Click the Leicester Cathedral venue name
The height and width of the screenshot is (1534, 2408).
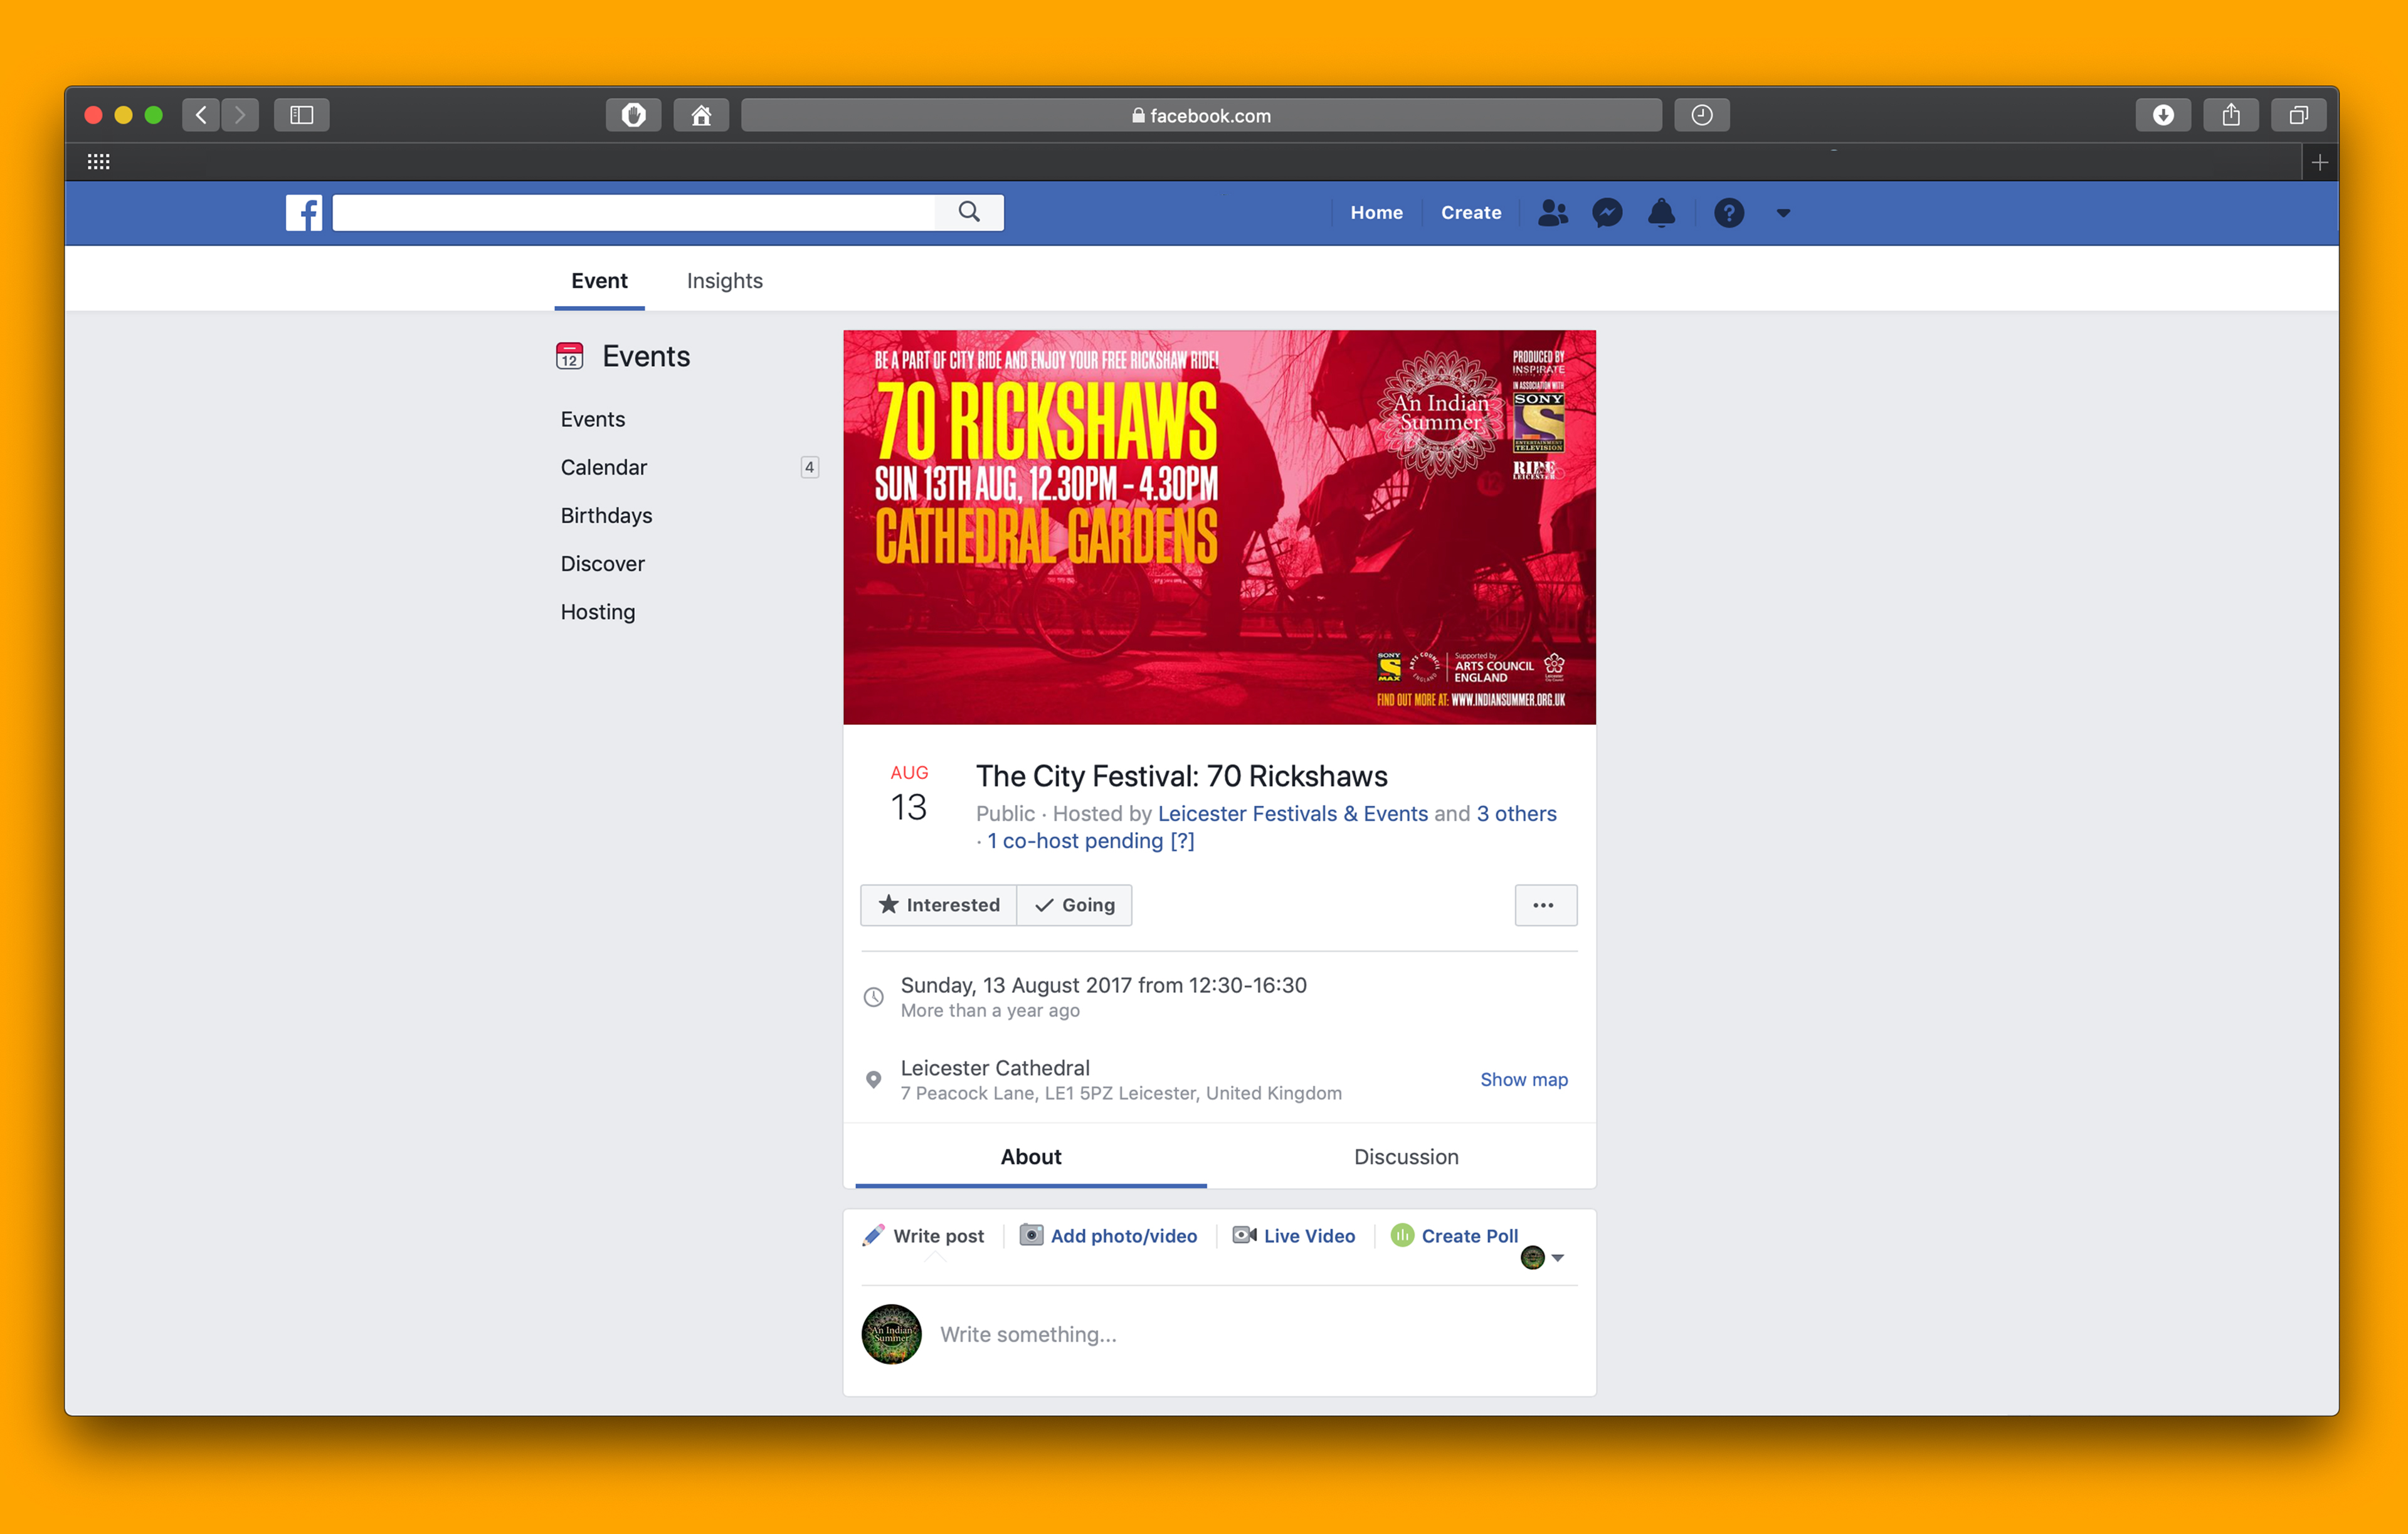click(x=995, y=1068)
